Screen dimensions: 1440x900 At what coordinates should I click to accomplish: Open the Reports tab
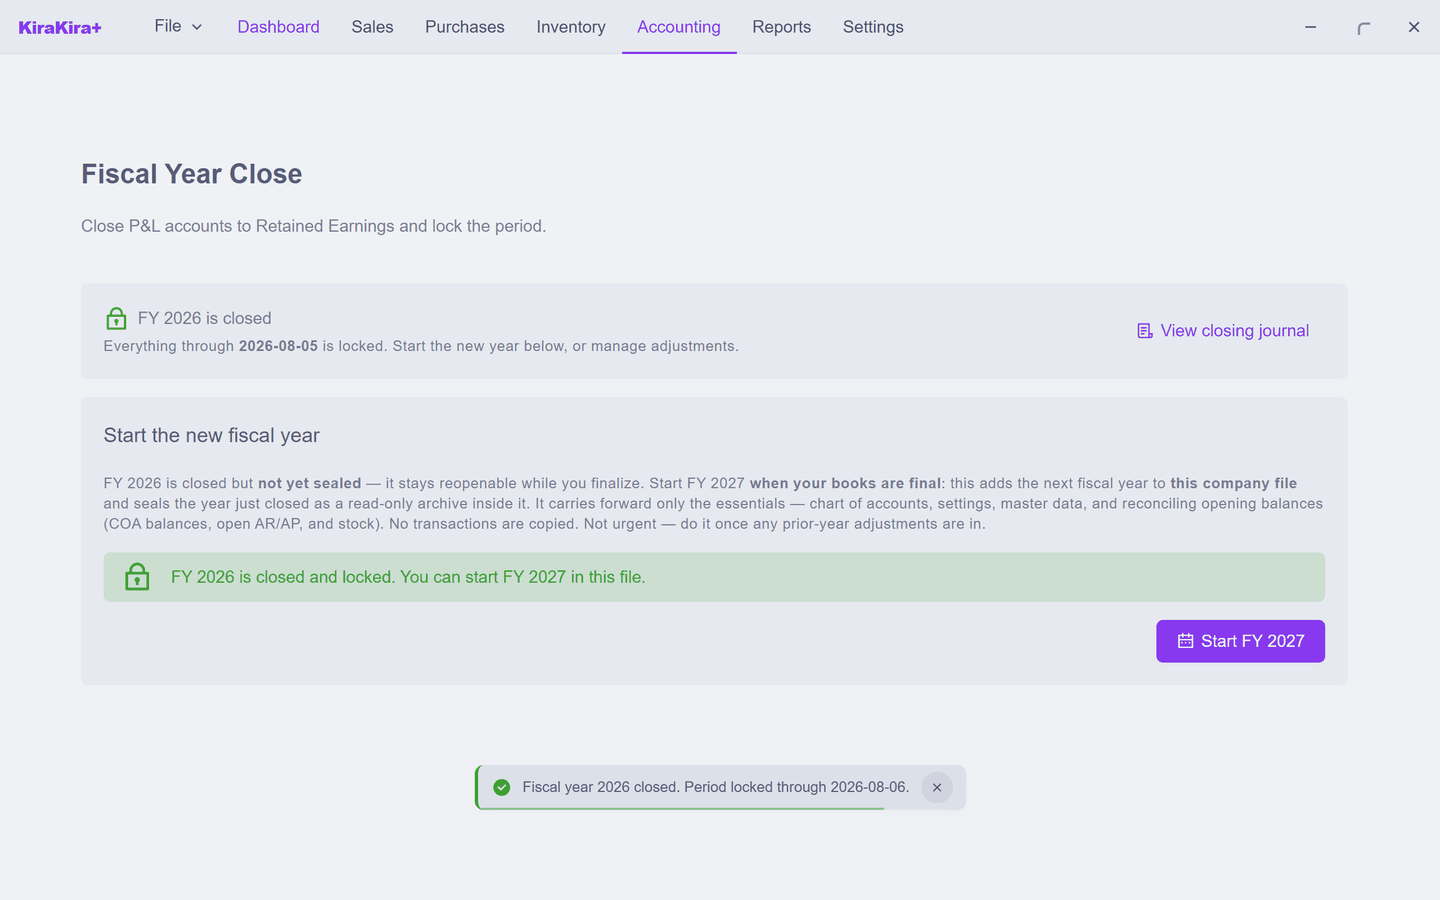click(782, 27)
